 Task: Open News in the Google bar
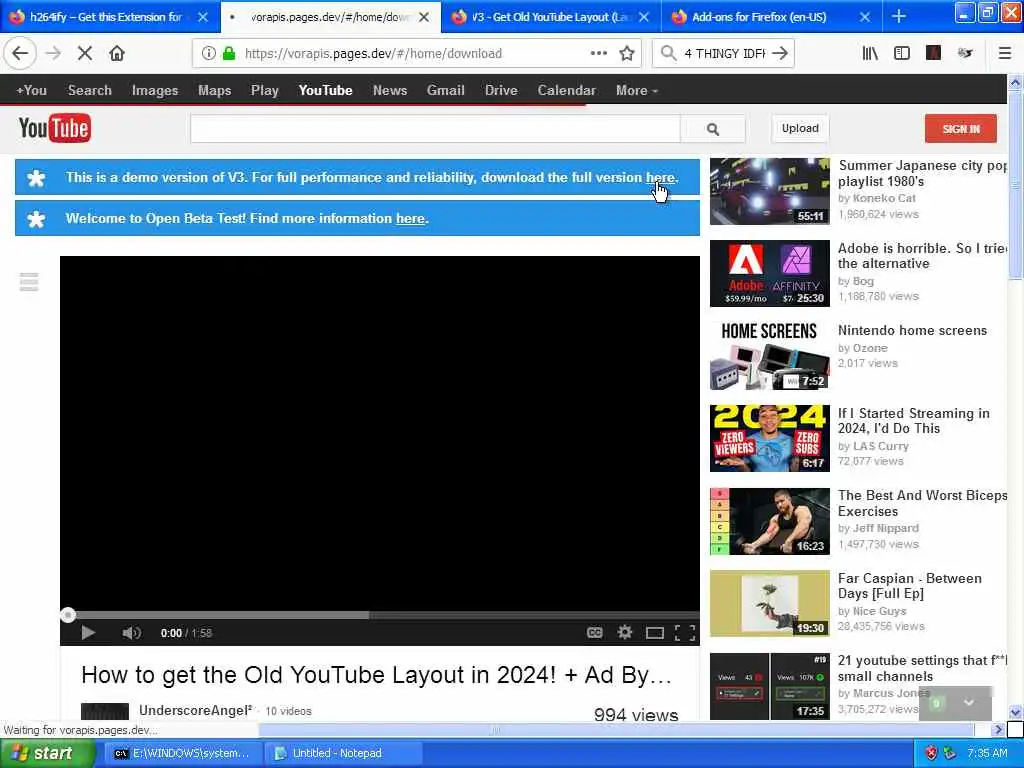point(390,90)
